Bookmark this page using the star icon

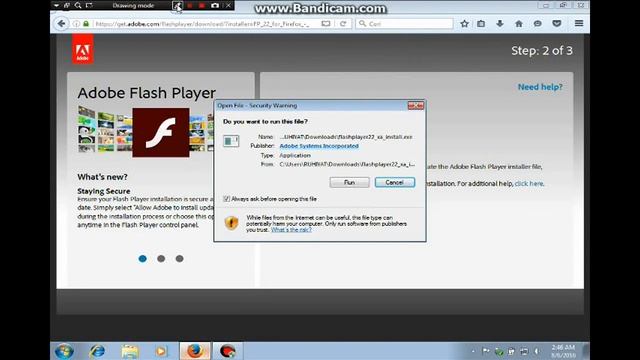pos(464,24)
